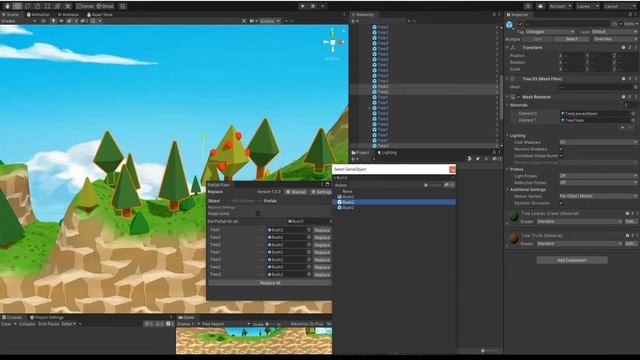Click the orientation gizmo in Scene view
Screen dimensions: 640x360
point(333,42)
